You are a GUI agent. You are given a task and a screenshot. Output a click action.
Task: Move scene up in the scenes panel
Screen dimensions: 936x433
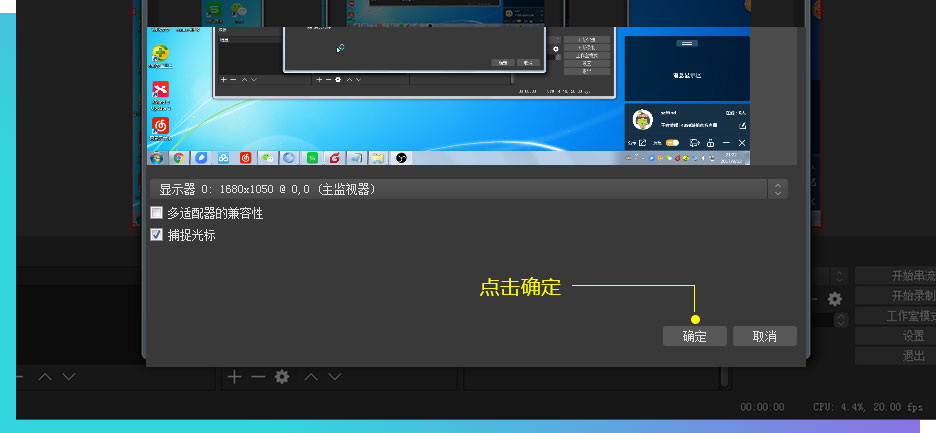[45, 377]
